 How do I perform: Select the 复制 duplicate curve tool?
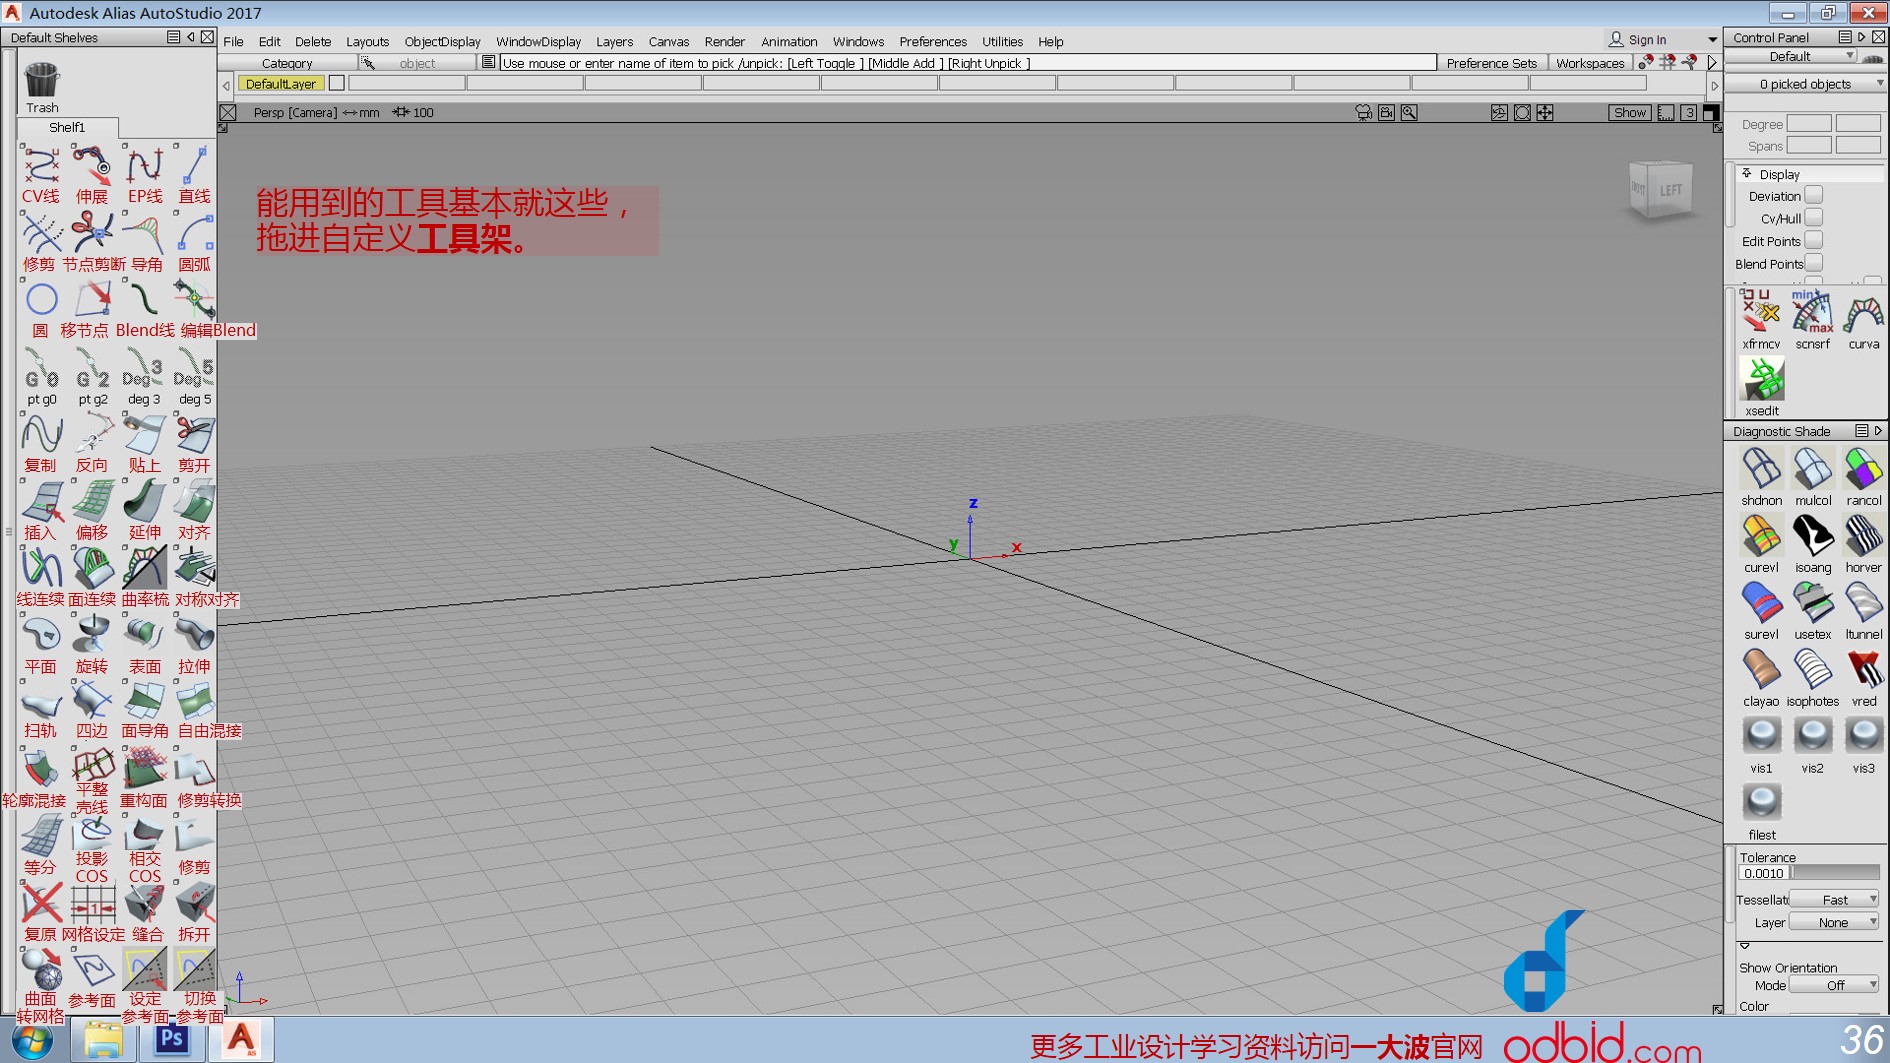[41, 435]
